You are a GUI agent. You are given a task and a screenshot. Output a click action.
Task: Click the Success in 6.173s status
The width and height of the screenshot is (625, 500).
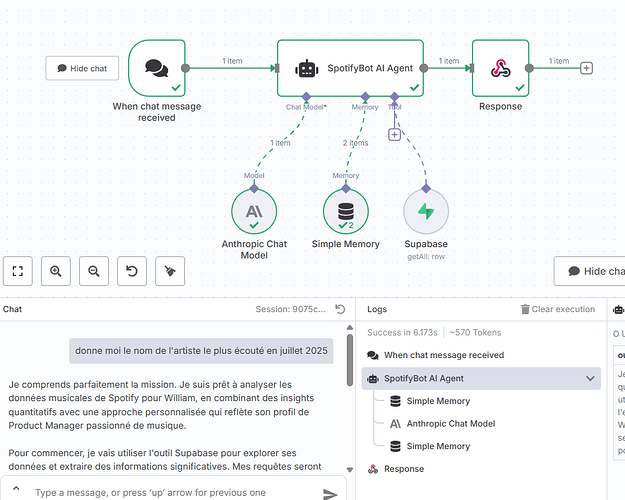click(402, 333)
